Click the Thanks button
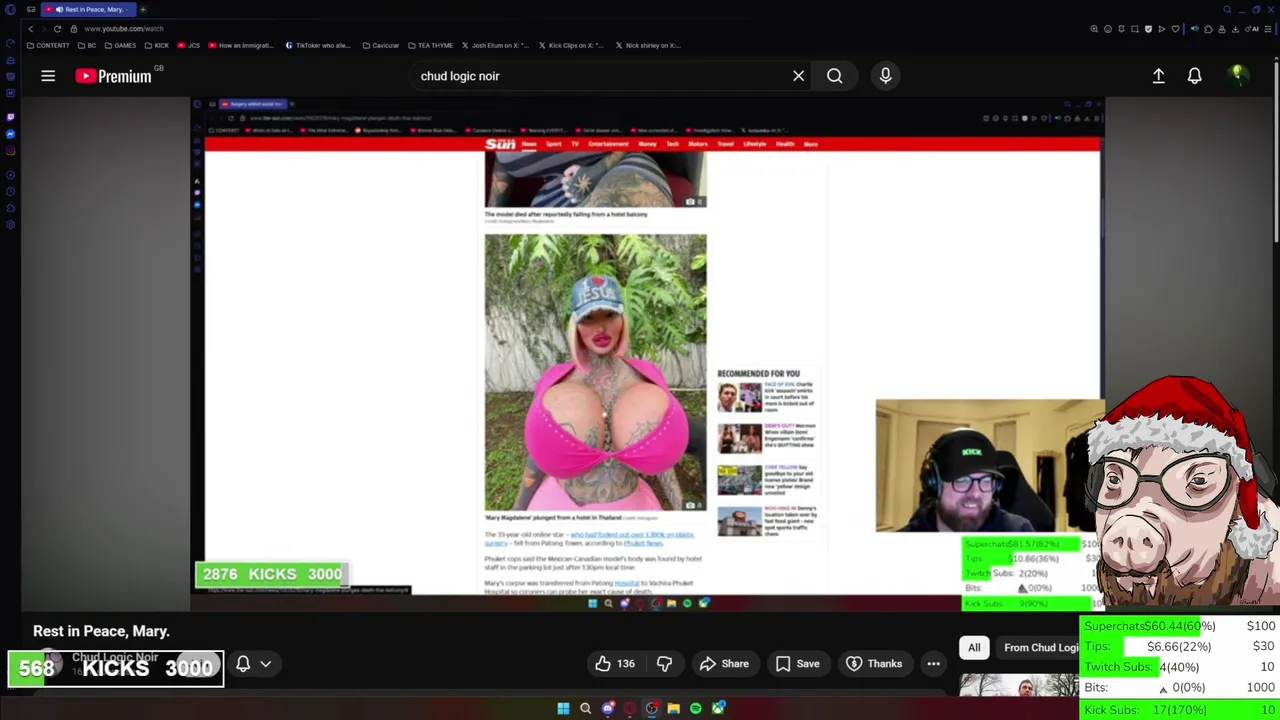Screen dimensions: 1280x720 coord(874,664)
